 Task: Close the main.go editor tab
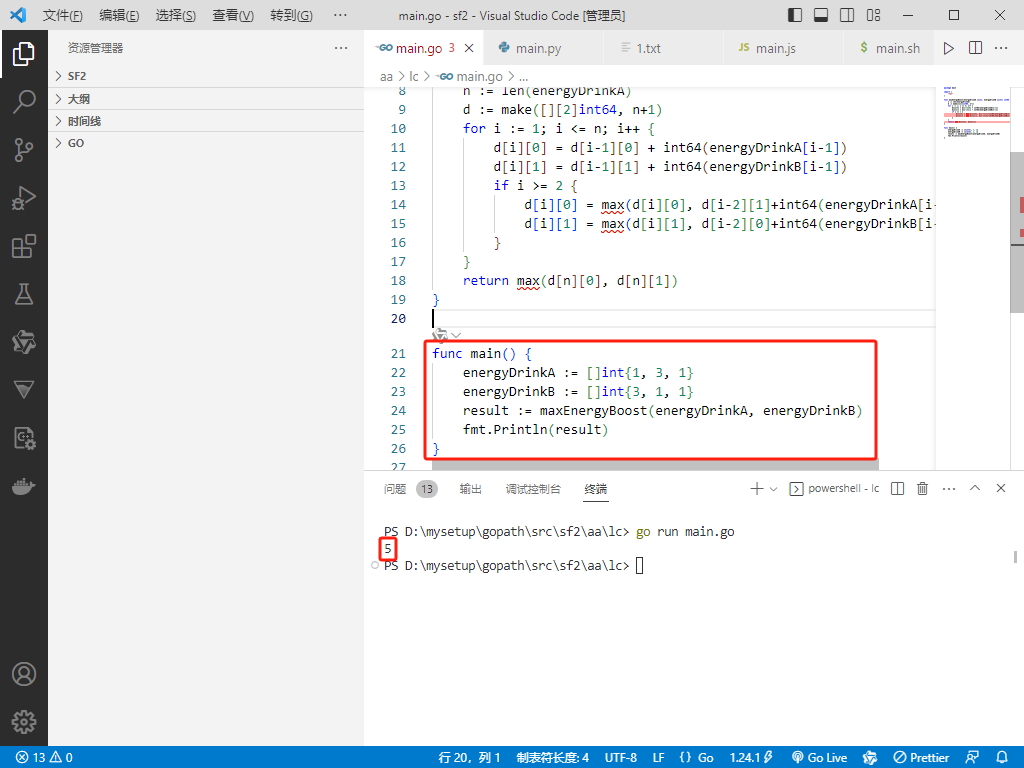coord(469,48)
